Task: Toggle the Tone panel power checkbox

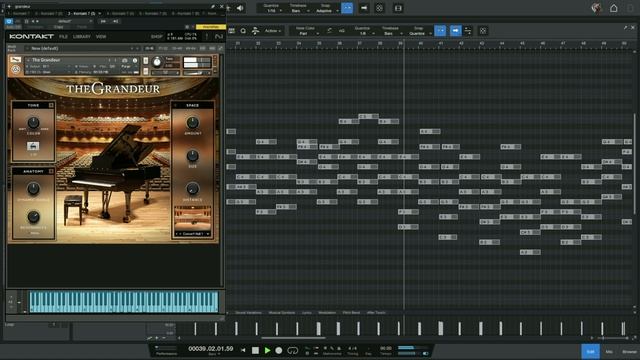Action: pos(51,105)
